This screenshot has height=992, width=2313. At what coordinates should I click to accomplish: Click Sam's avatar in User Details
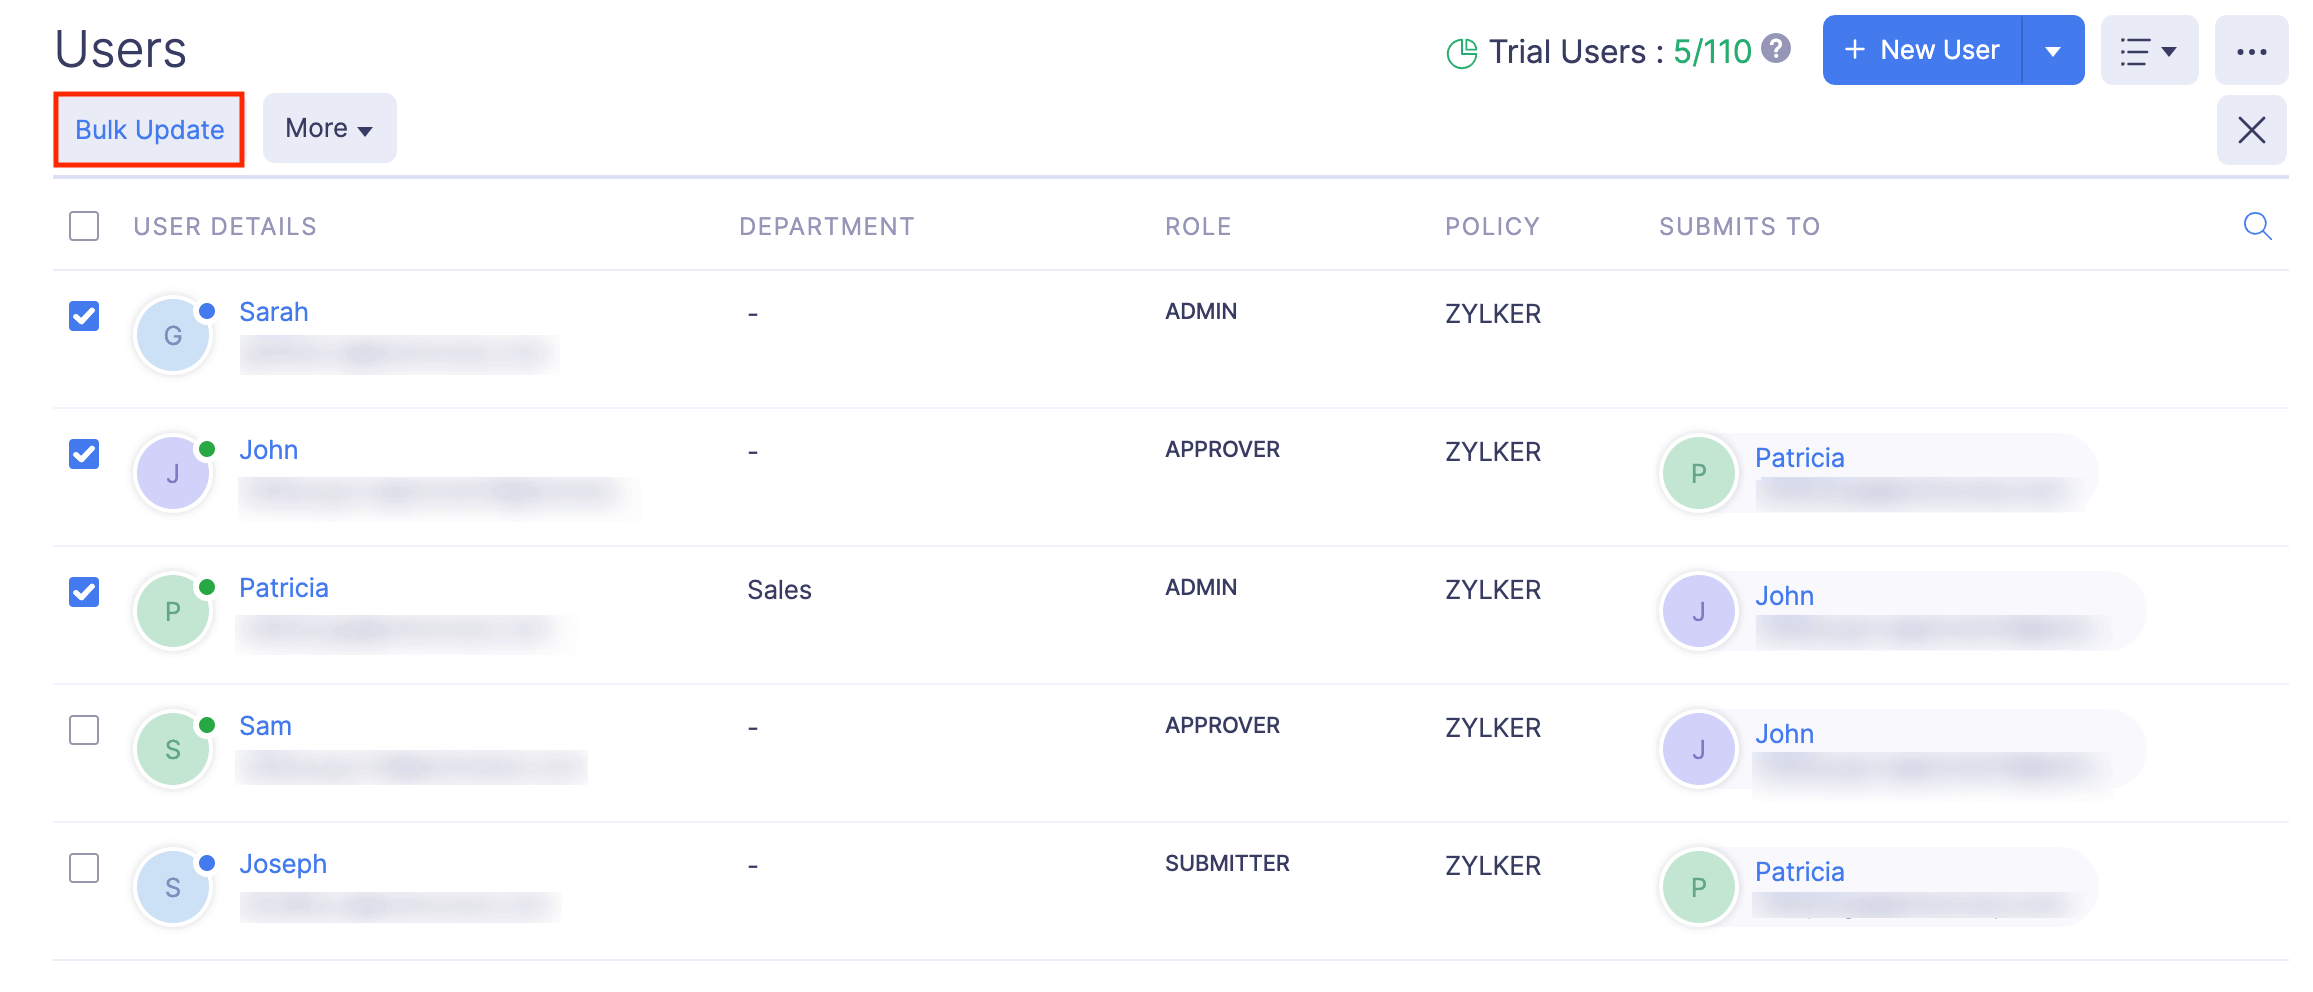(172, 748)
